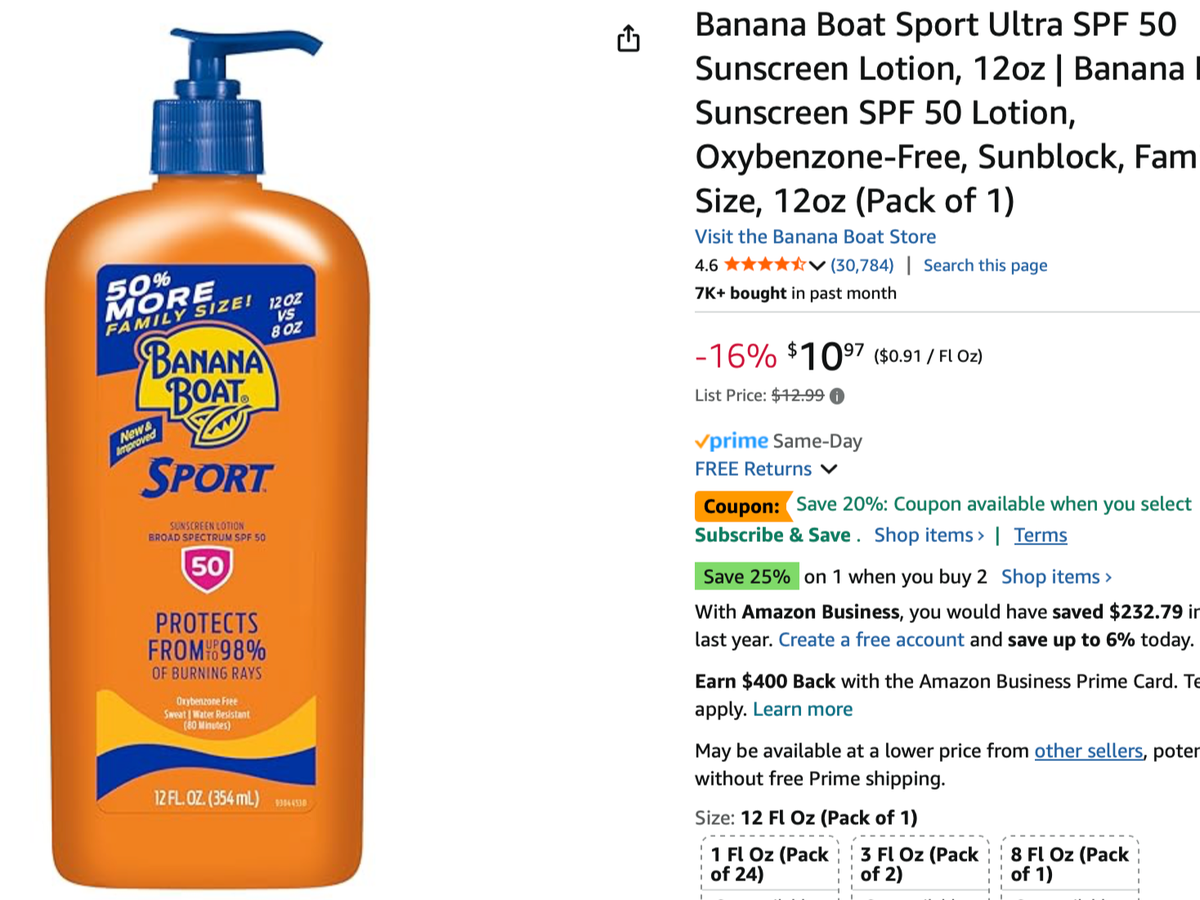Screen dimensions: 1200x900
Task: Click Create a free account link
Action: click(x=871, y=639)
